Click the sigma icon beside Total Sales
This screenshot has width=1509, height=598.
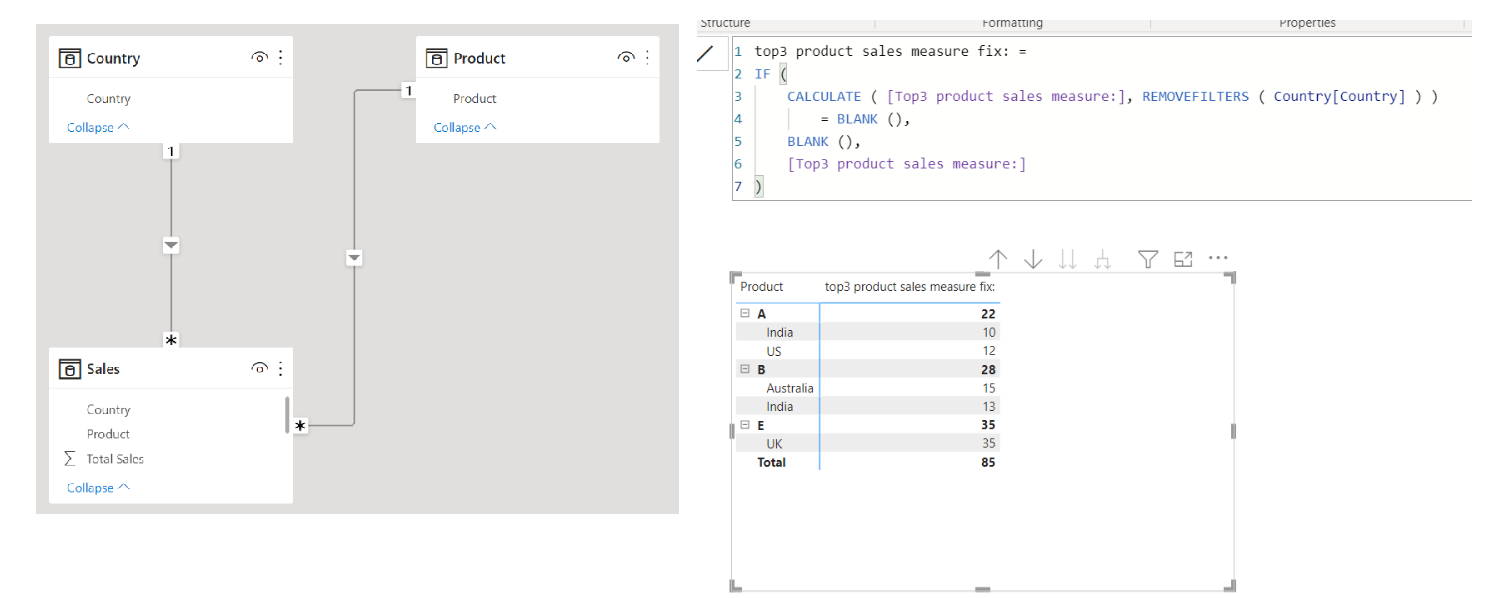(69, 458)
